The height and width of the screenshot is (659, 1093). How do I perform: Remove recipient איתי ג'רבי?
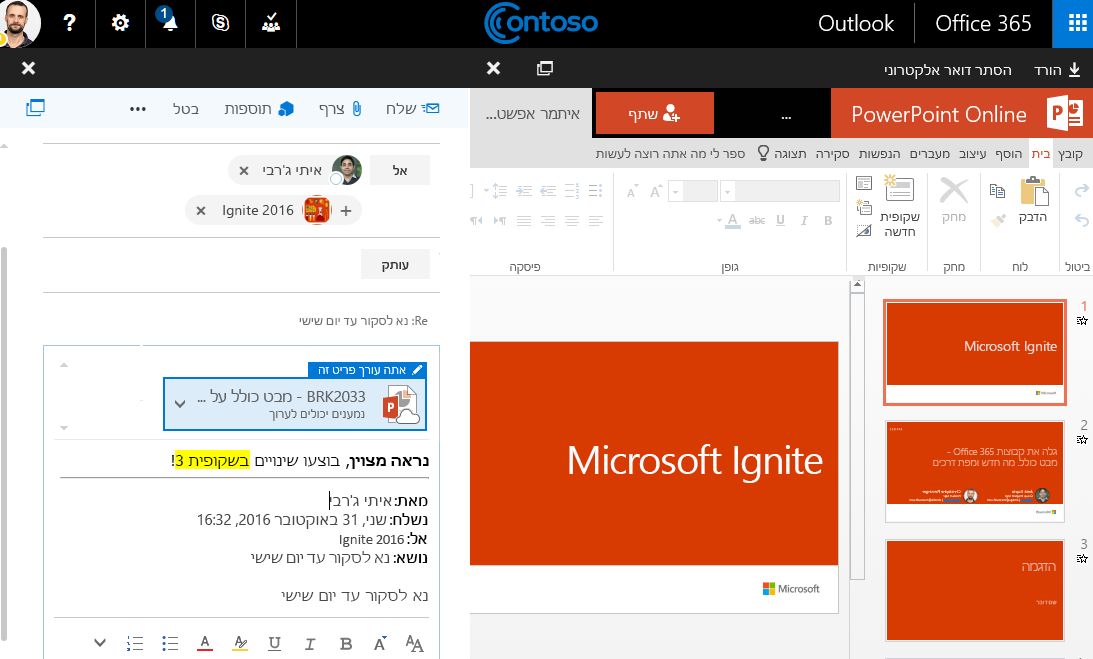[244, 170]
